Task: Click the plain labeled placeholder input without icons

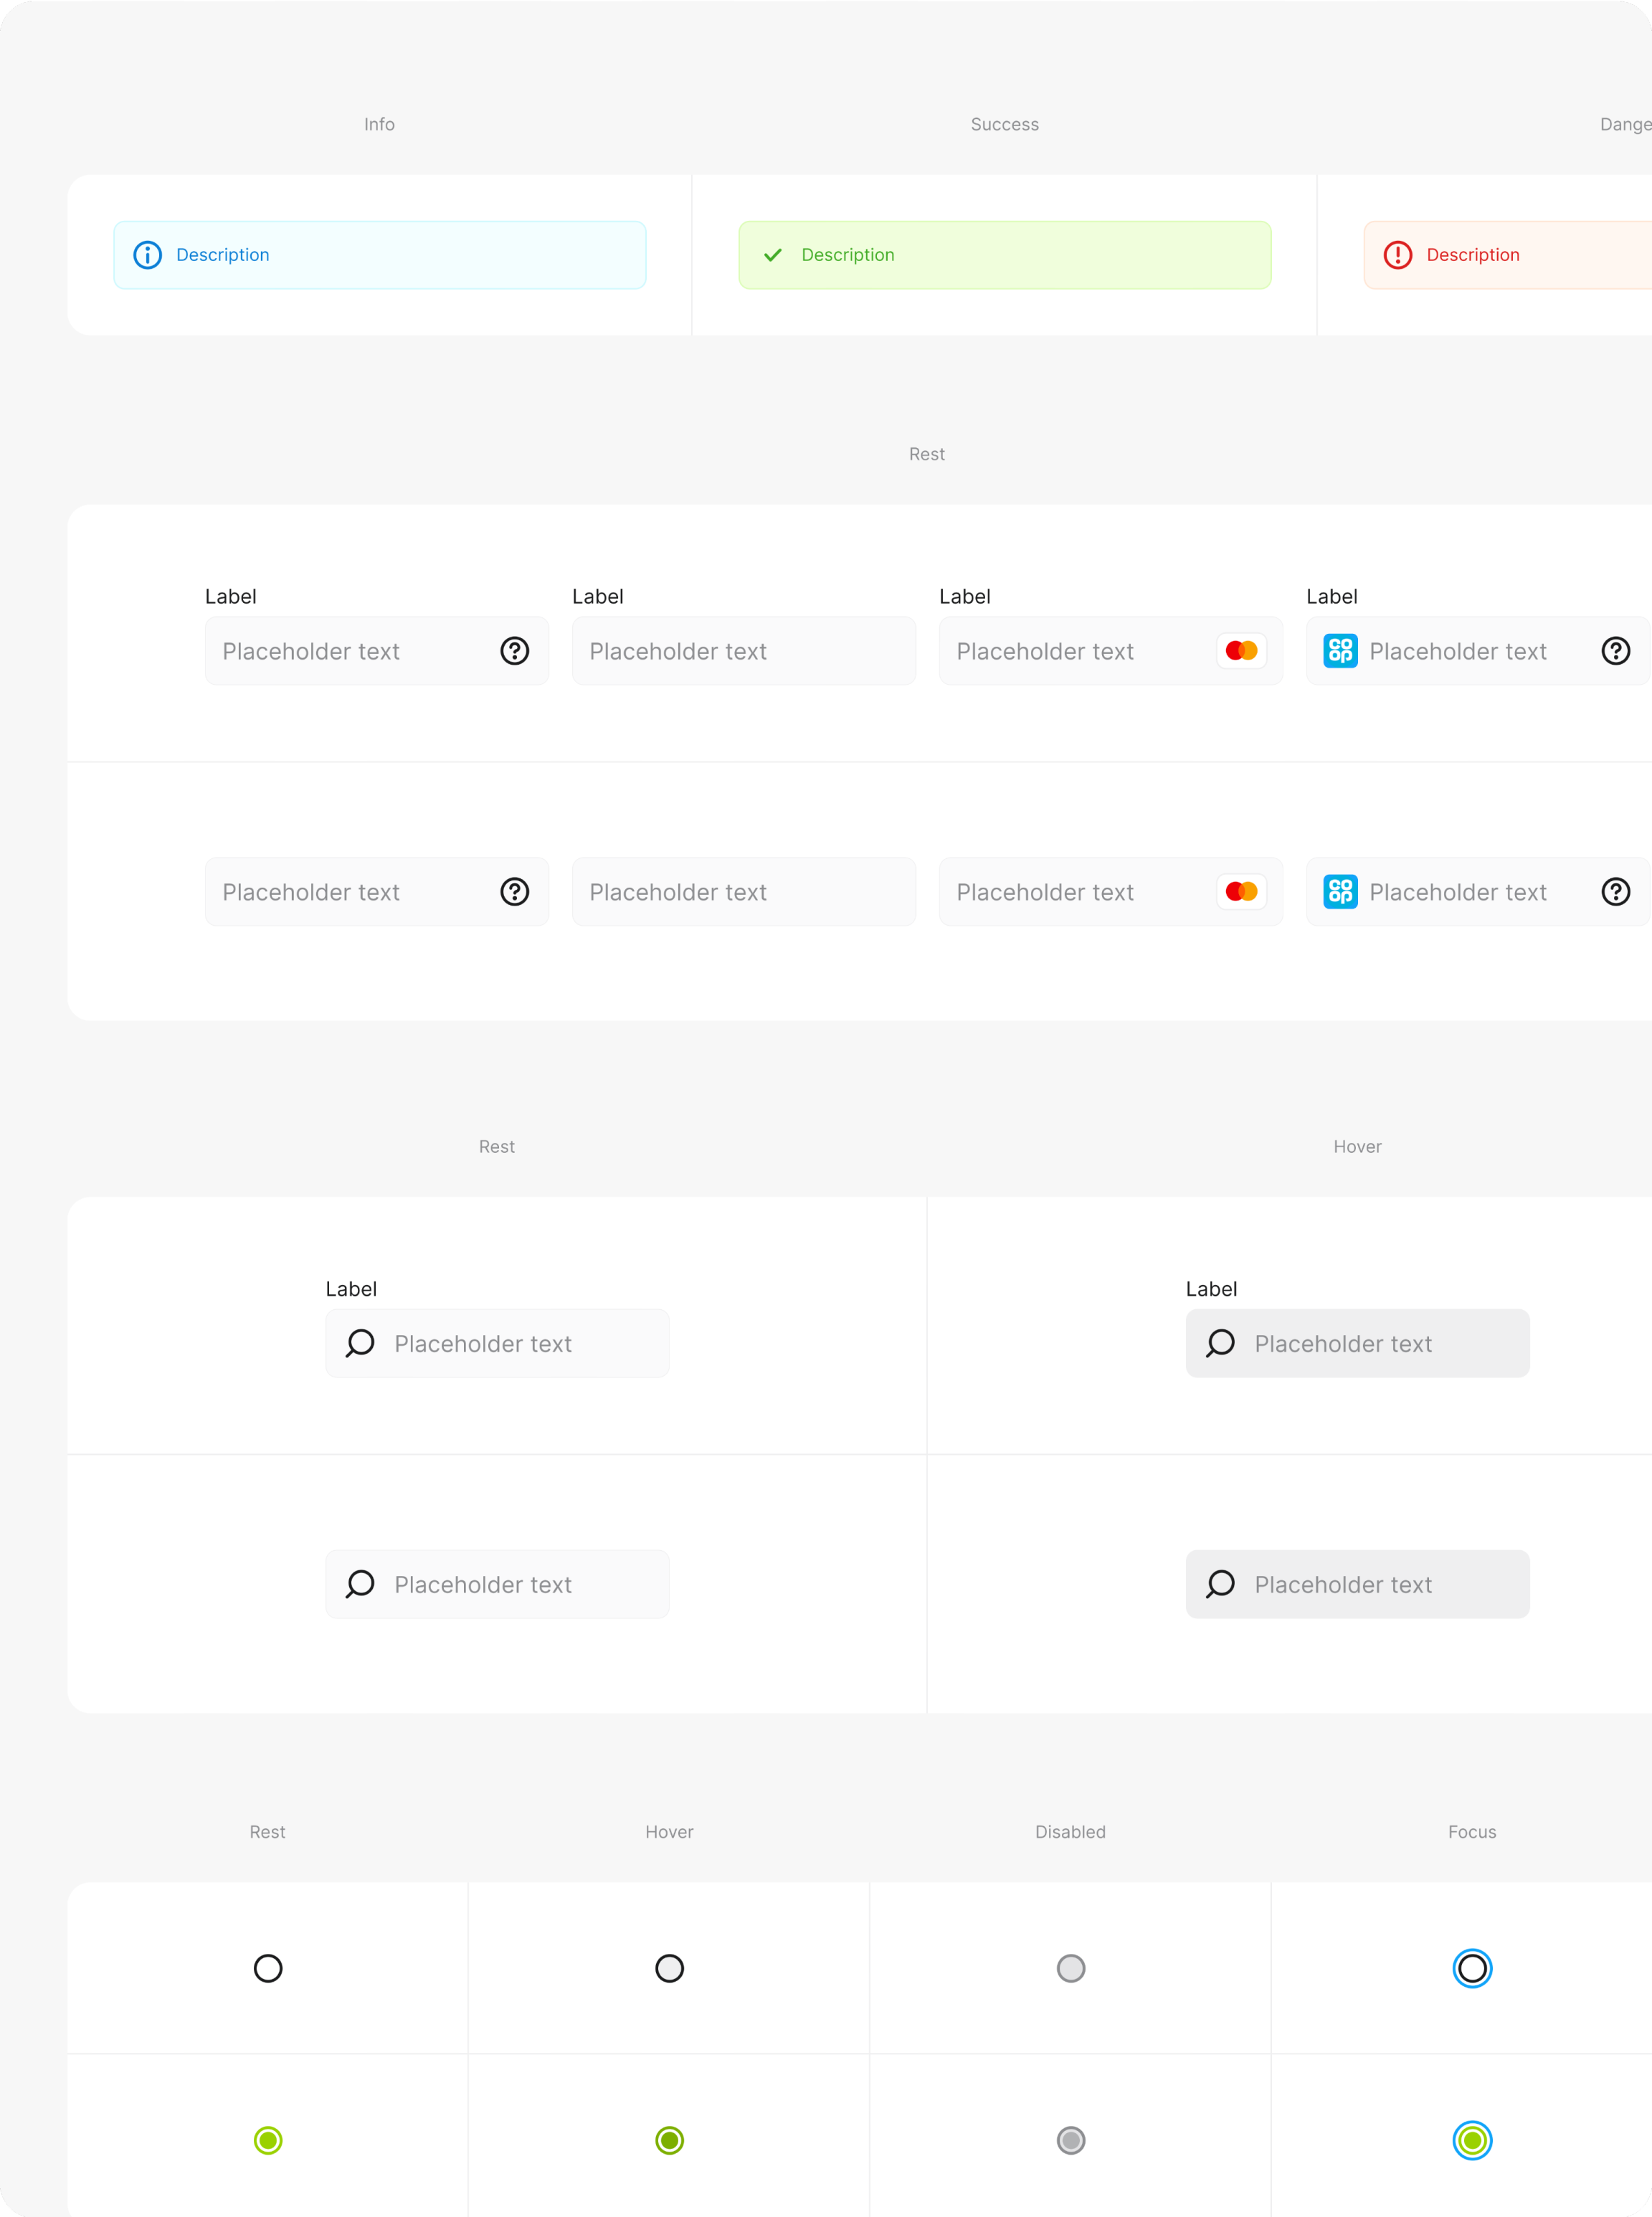Action: [743, 651]
